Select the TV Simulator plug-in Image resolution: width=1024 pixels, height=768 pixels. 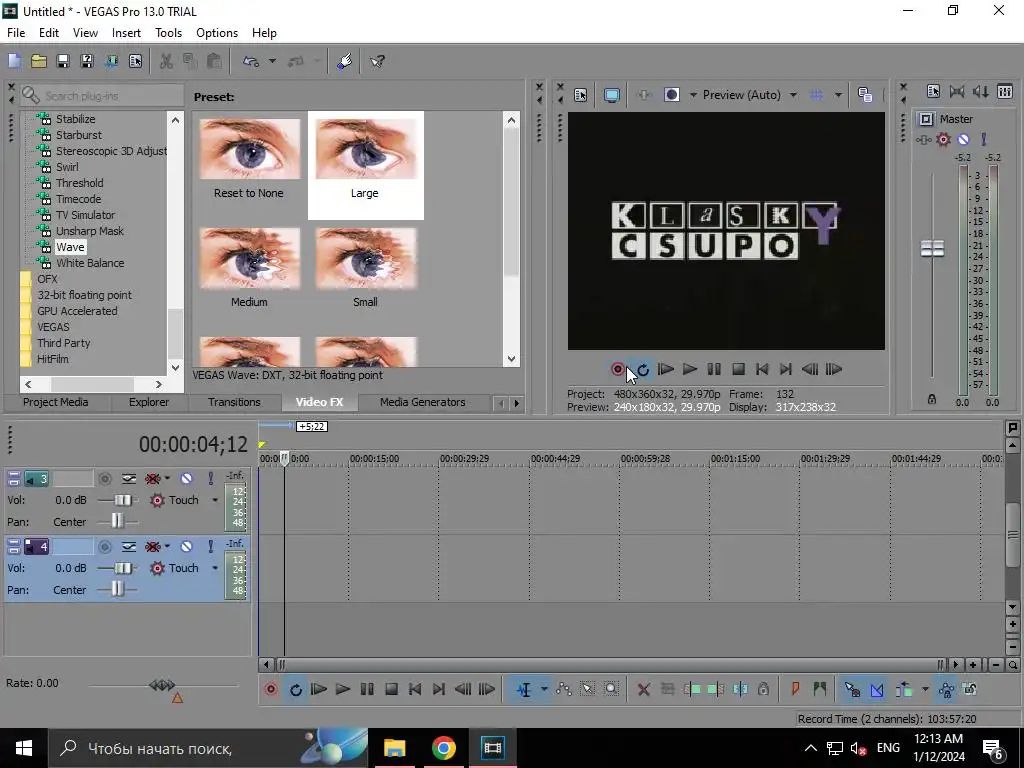[85, 216]
